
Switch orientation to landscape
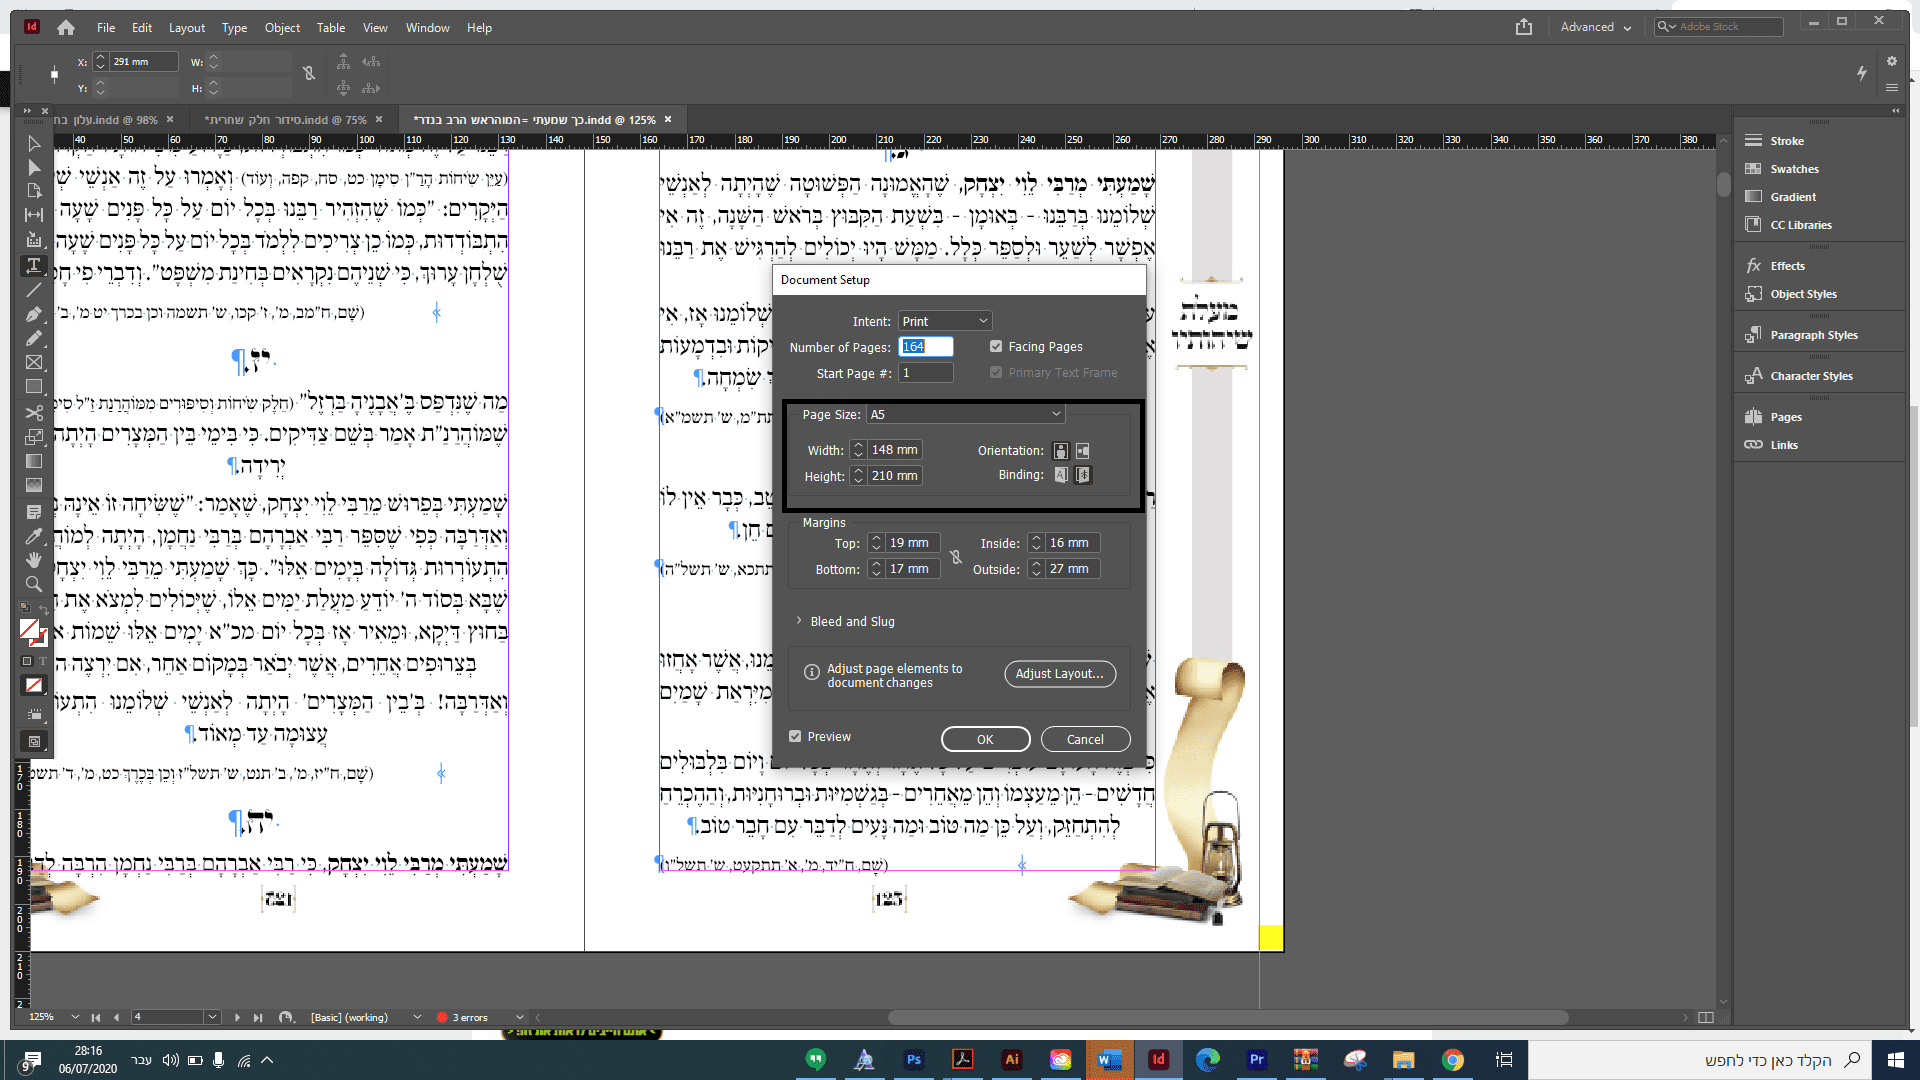1083,451
